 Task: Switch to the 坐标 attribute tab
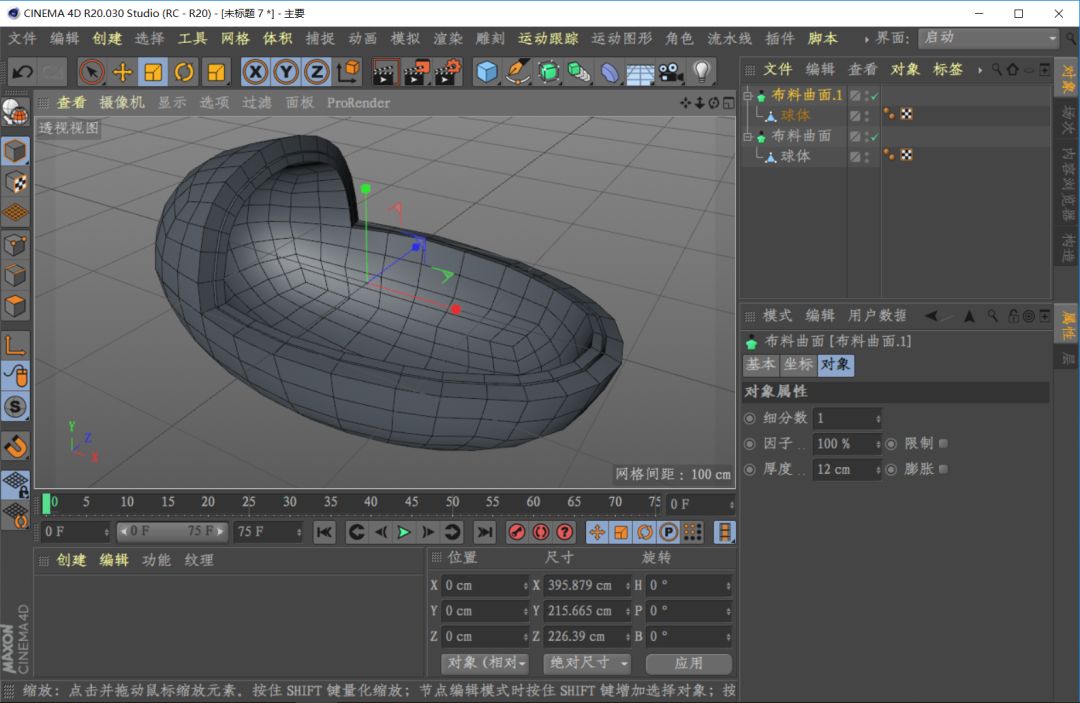point(798,365)
